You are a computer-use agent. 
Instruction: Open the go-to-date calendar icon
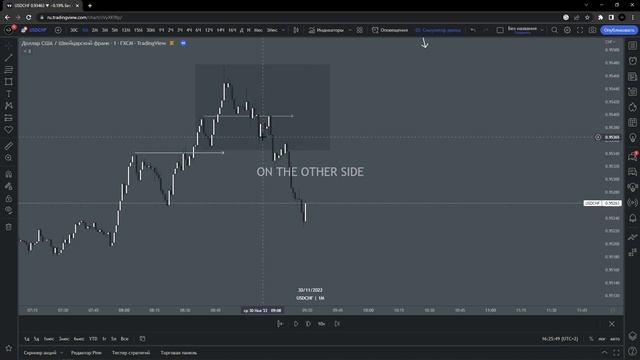point(142,339)
